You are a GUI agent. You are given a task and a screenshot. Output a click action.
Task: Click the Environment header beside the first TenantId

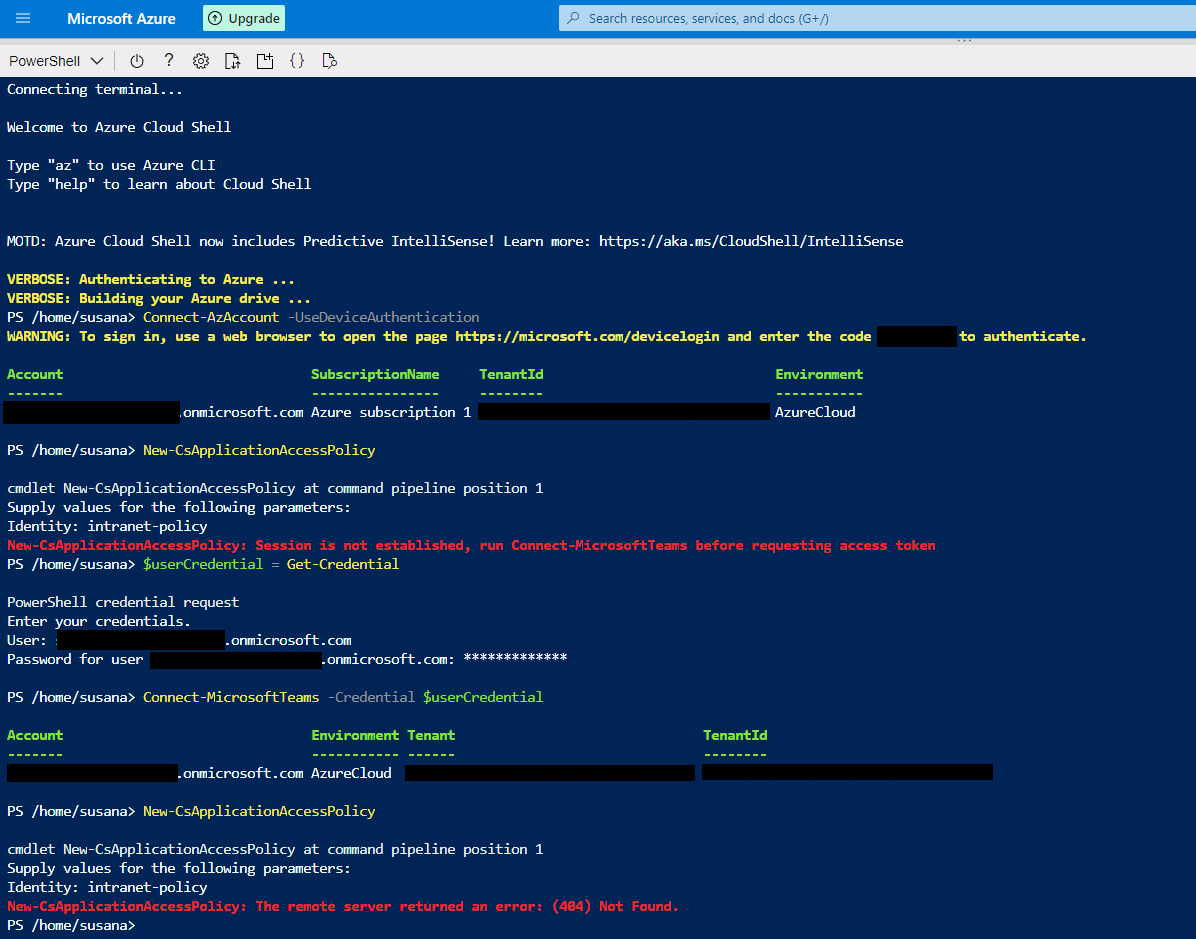click(x=819, y=375)
